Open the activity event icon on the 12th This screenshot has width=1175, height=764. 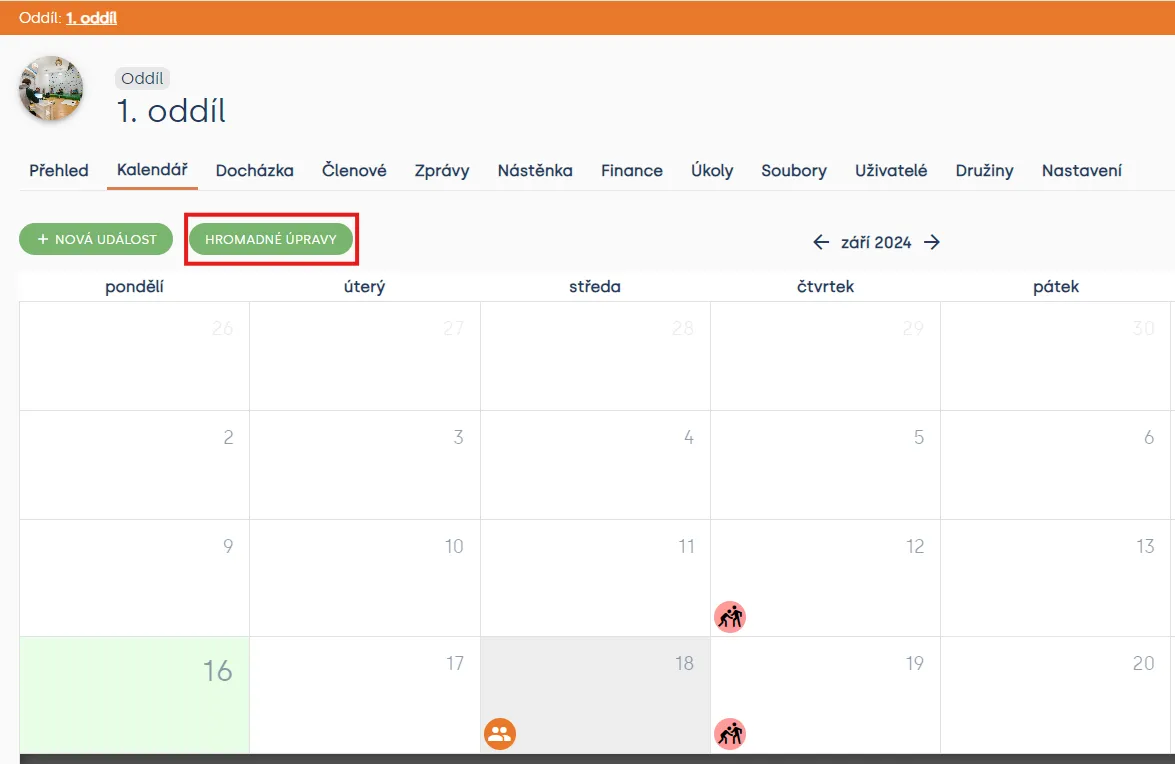coord(730,617)
